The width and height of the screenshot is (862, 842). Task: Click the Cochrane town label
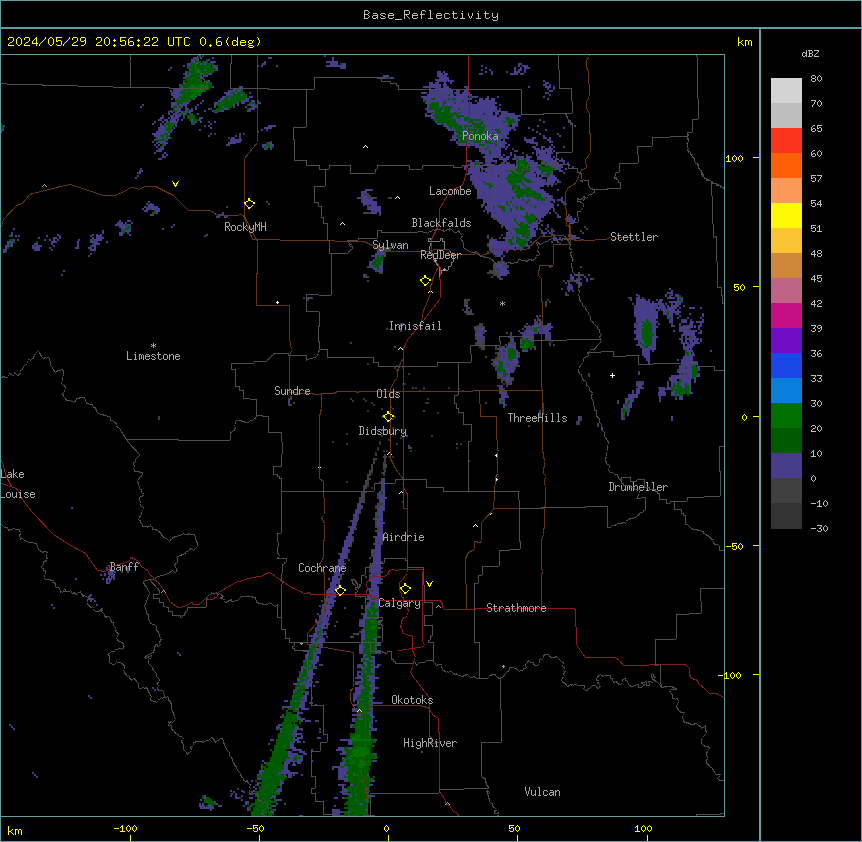click(322, 568)
